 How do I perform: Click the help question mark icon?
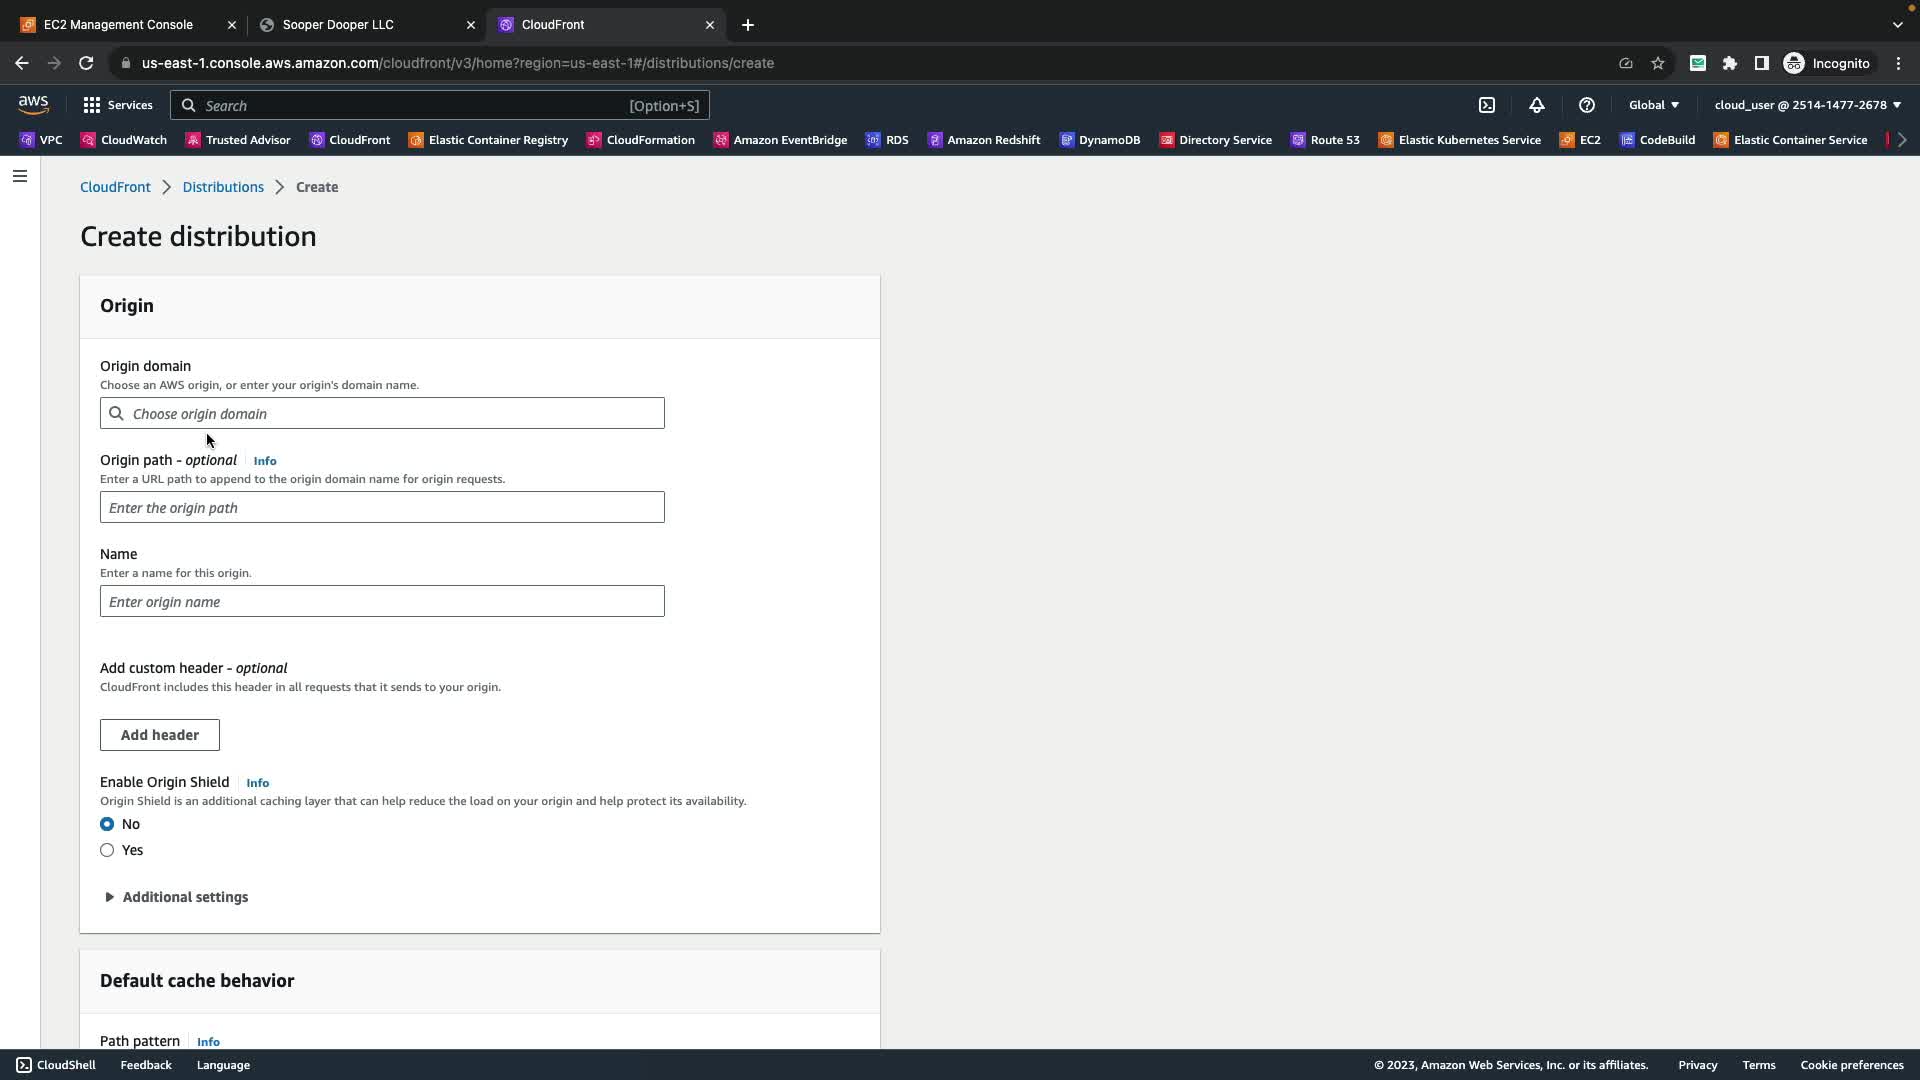point(1587,105)
